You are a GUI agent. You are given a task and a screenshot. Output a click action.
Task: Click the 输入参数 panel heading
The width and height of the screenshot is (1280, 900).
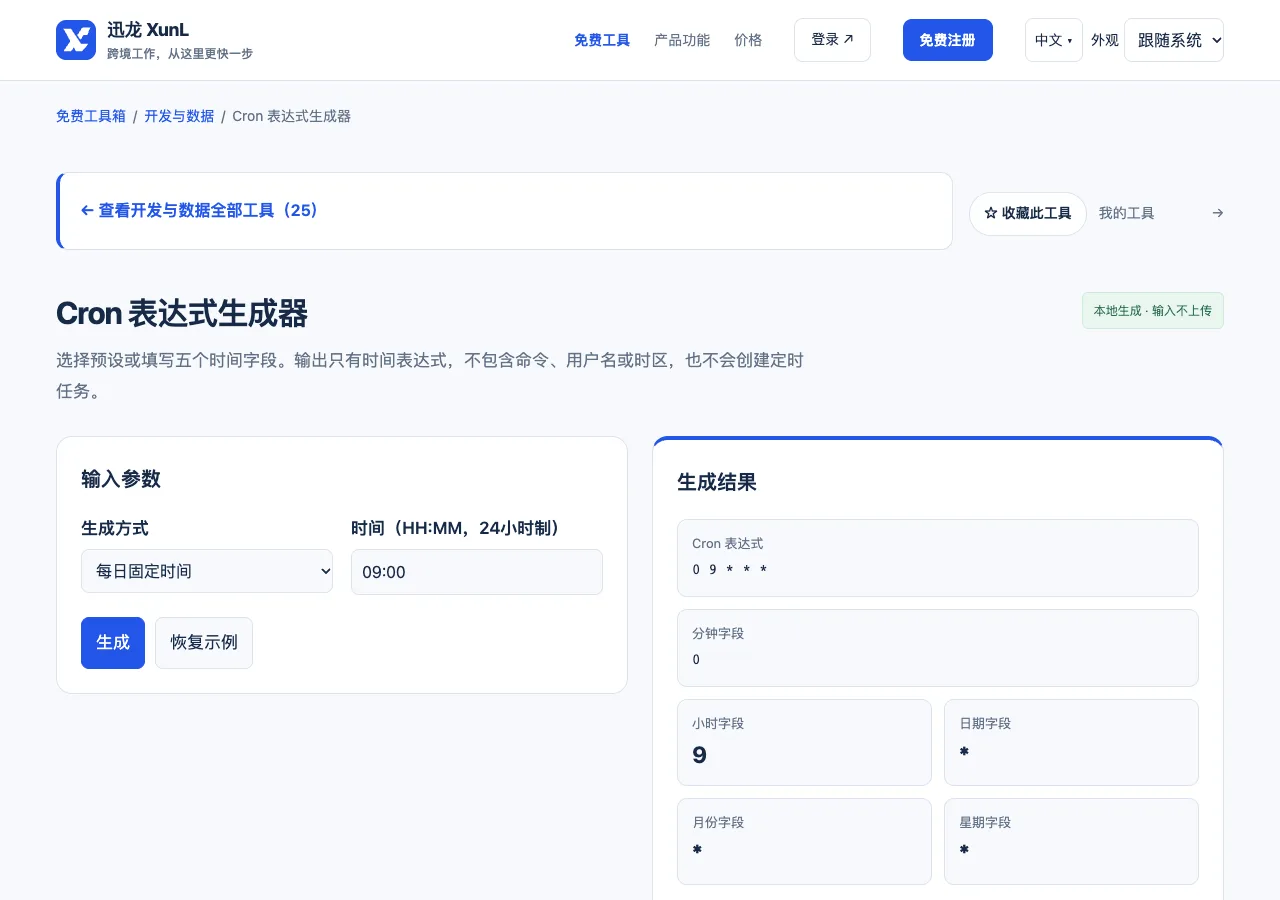(121, 479)
